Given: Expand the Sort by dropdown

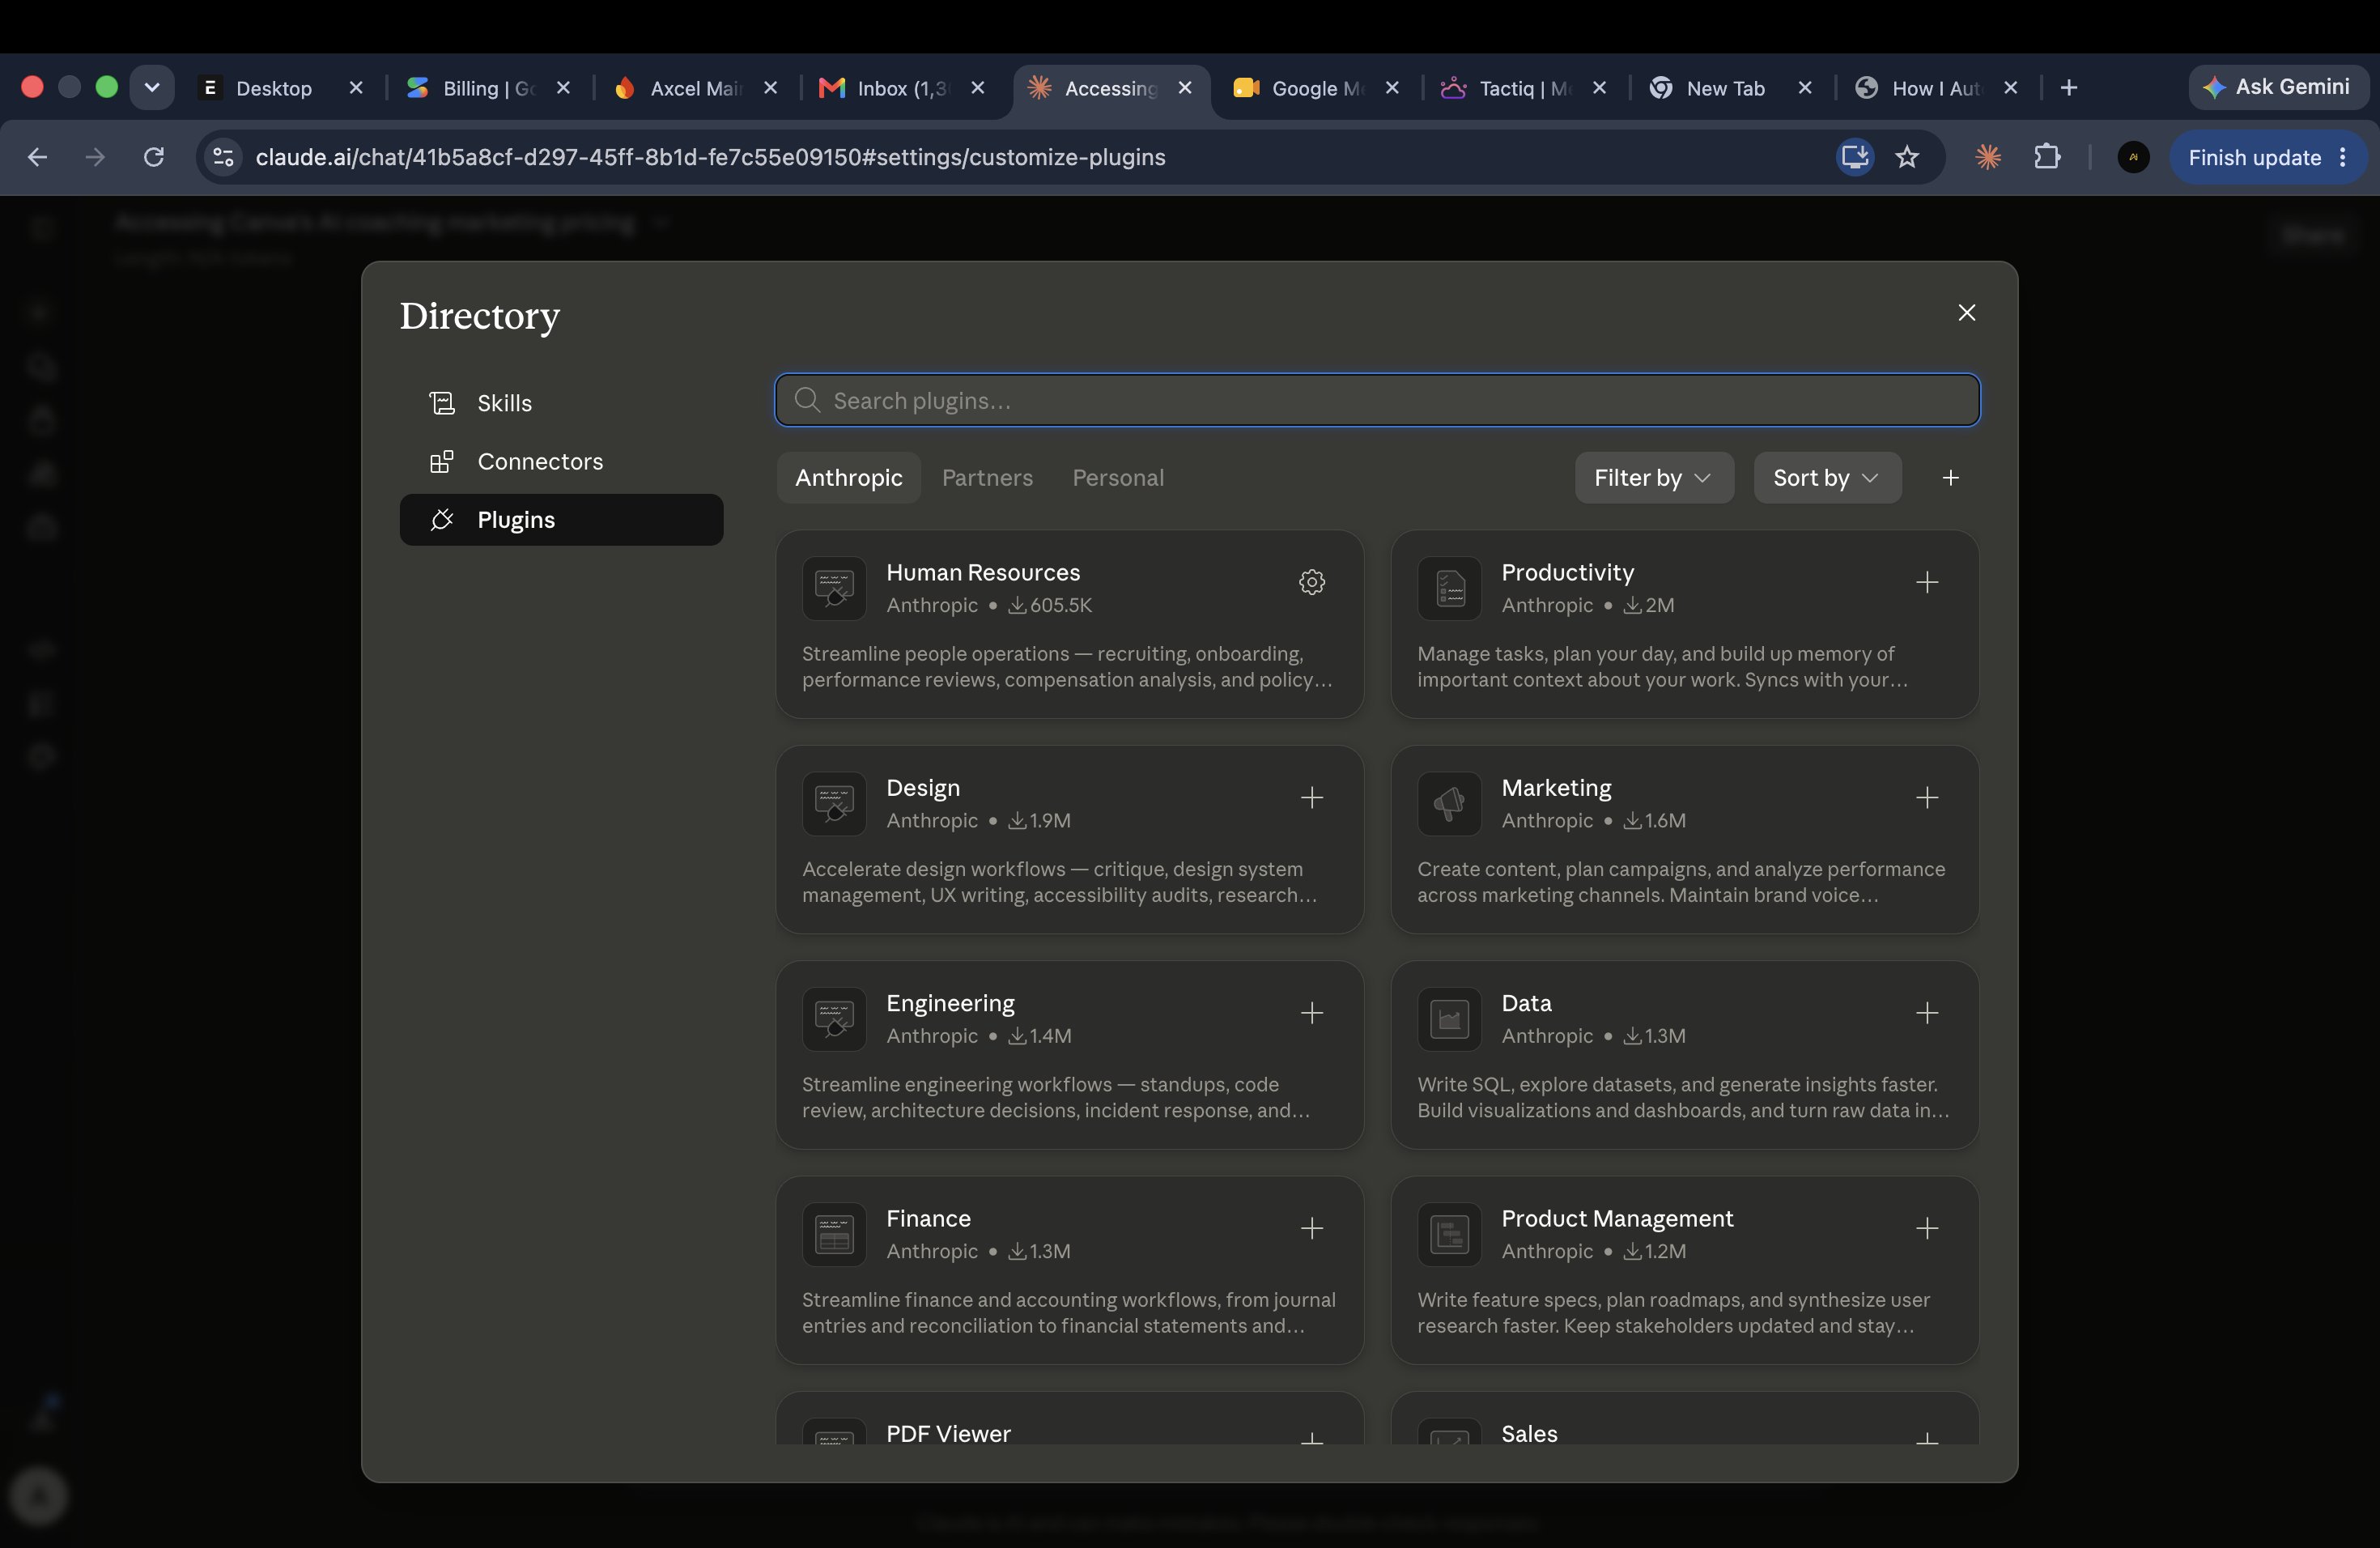Looking at the screenshot, I should point(1827,478).
